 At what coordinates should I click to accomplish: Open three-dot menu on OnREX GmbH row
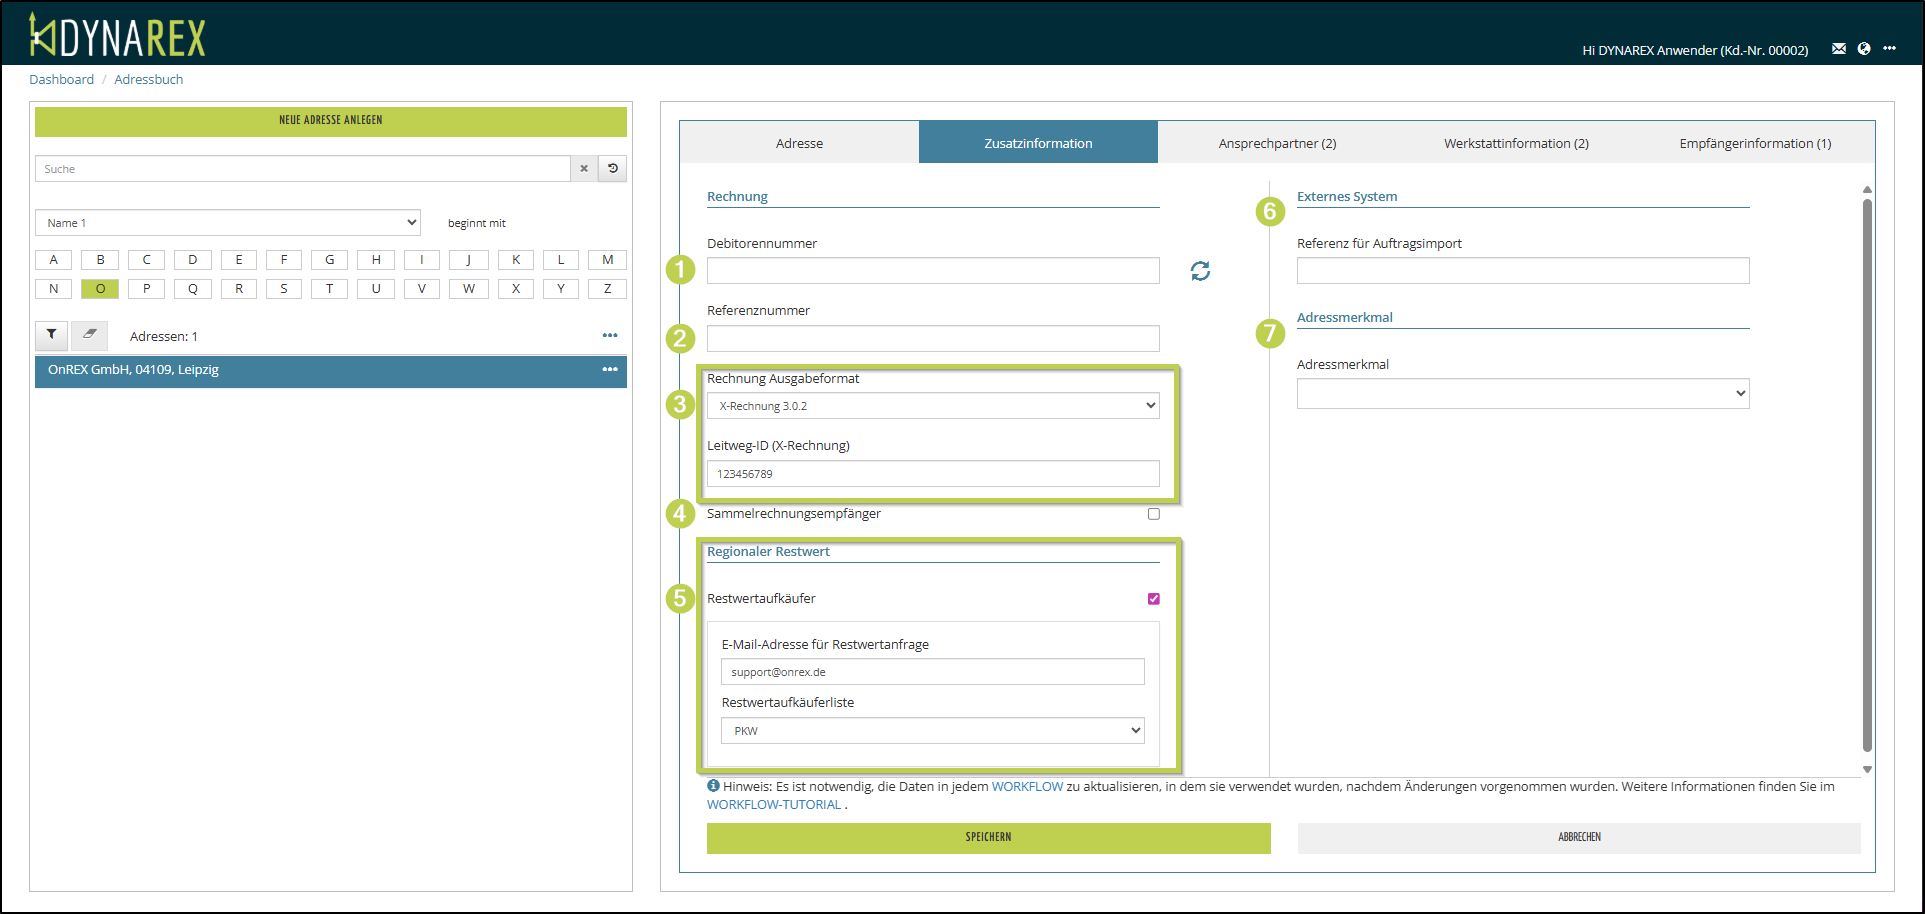point(610,370)
